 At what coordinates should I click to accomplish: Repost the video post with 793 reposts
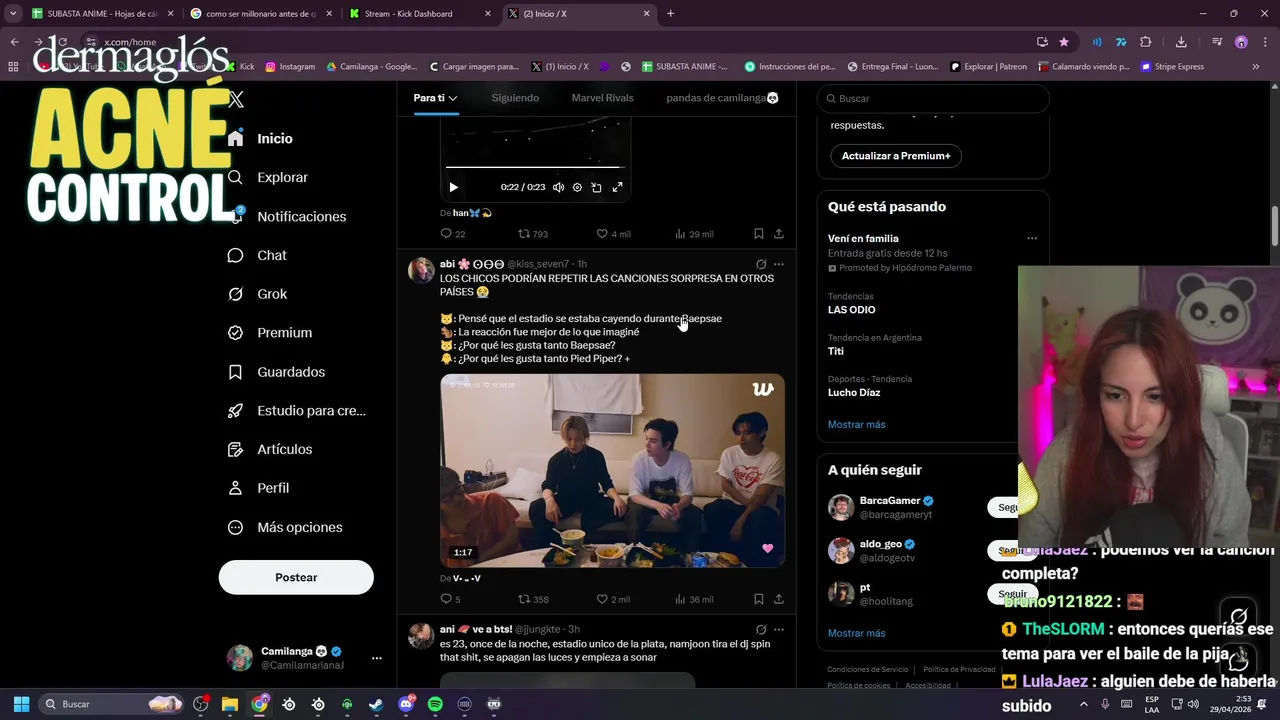point(533,234)
